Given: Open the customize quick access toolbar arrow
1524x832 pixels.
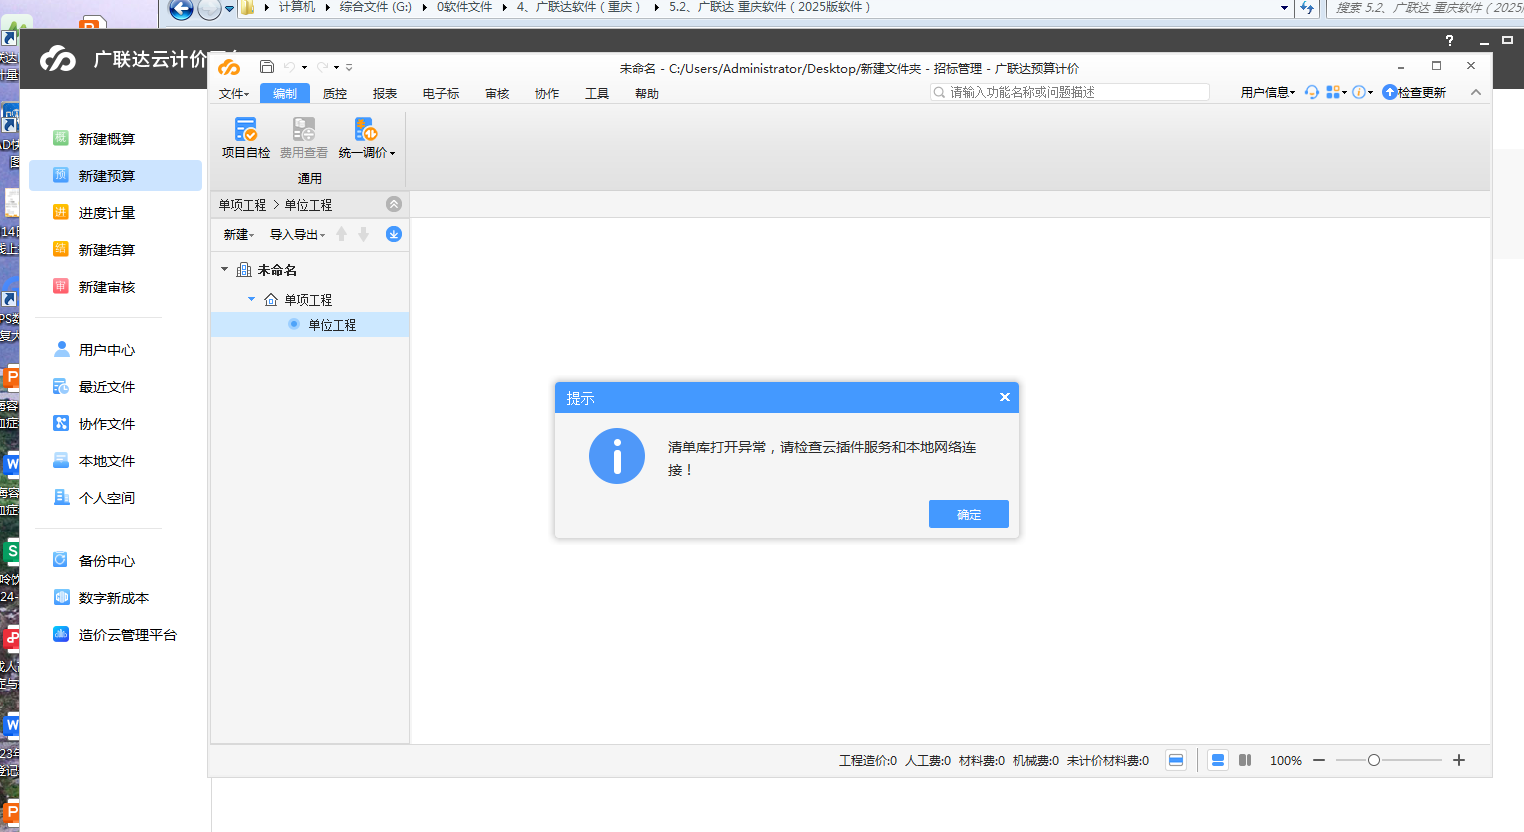Looking at the screenshot, I should (349, 68).
